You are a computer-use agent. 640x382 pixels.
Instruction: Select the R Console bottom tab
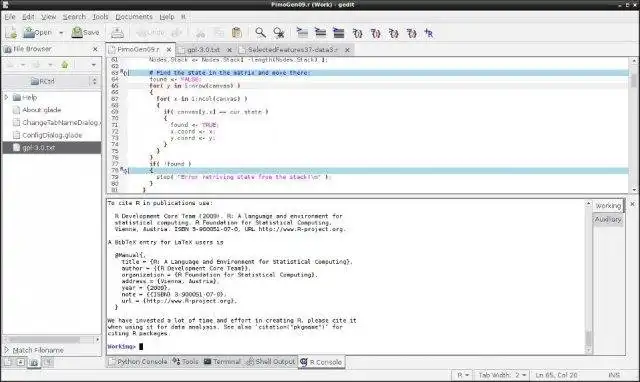[322, 362]
